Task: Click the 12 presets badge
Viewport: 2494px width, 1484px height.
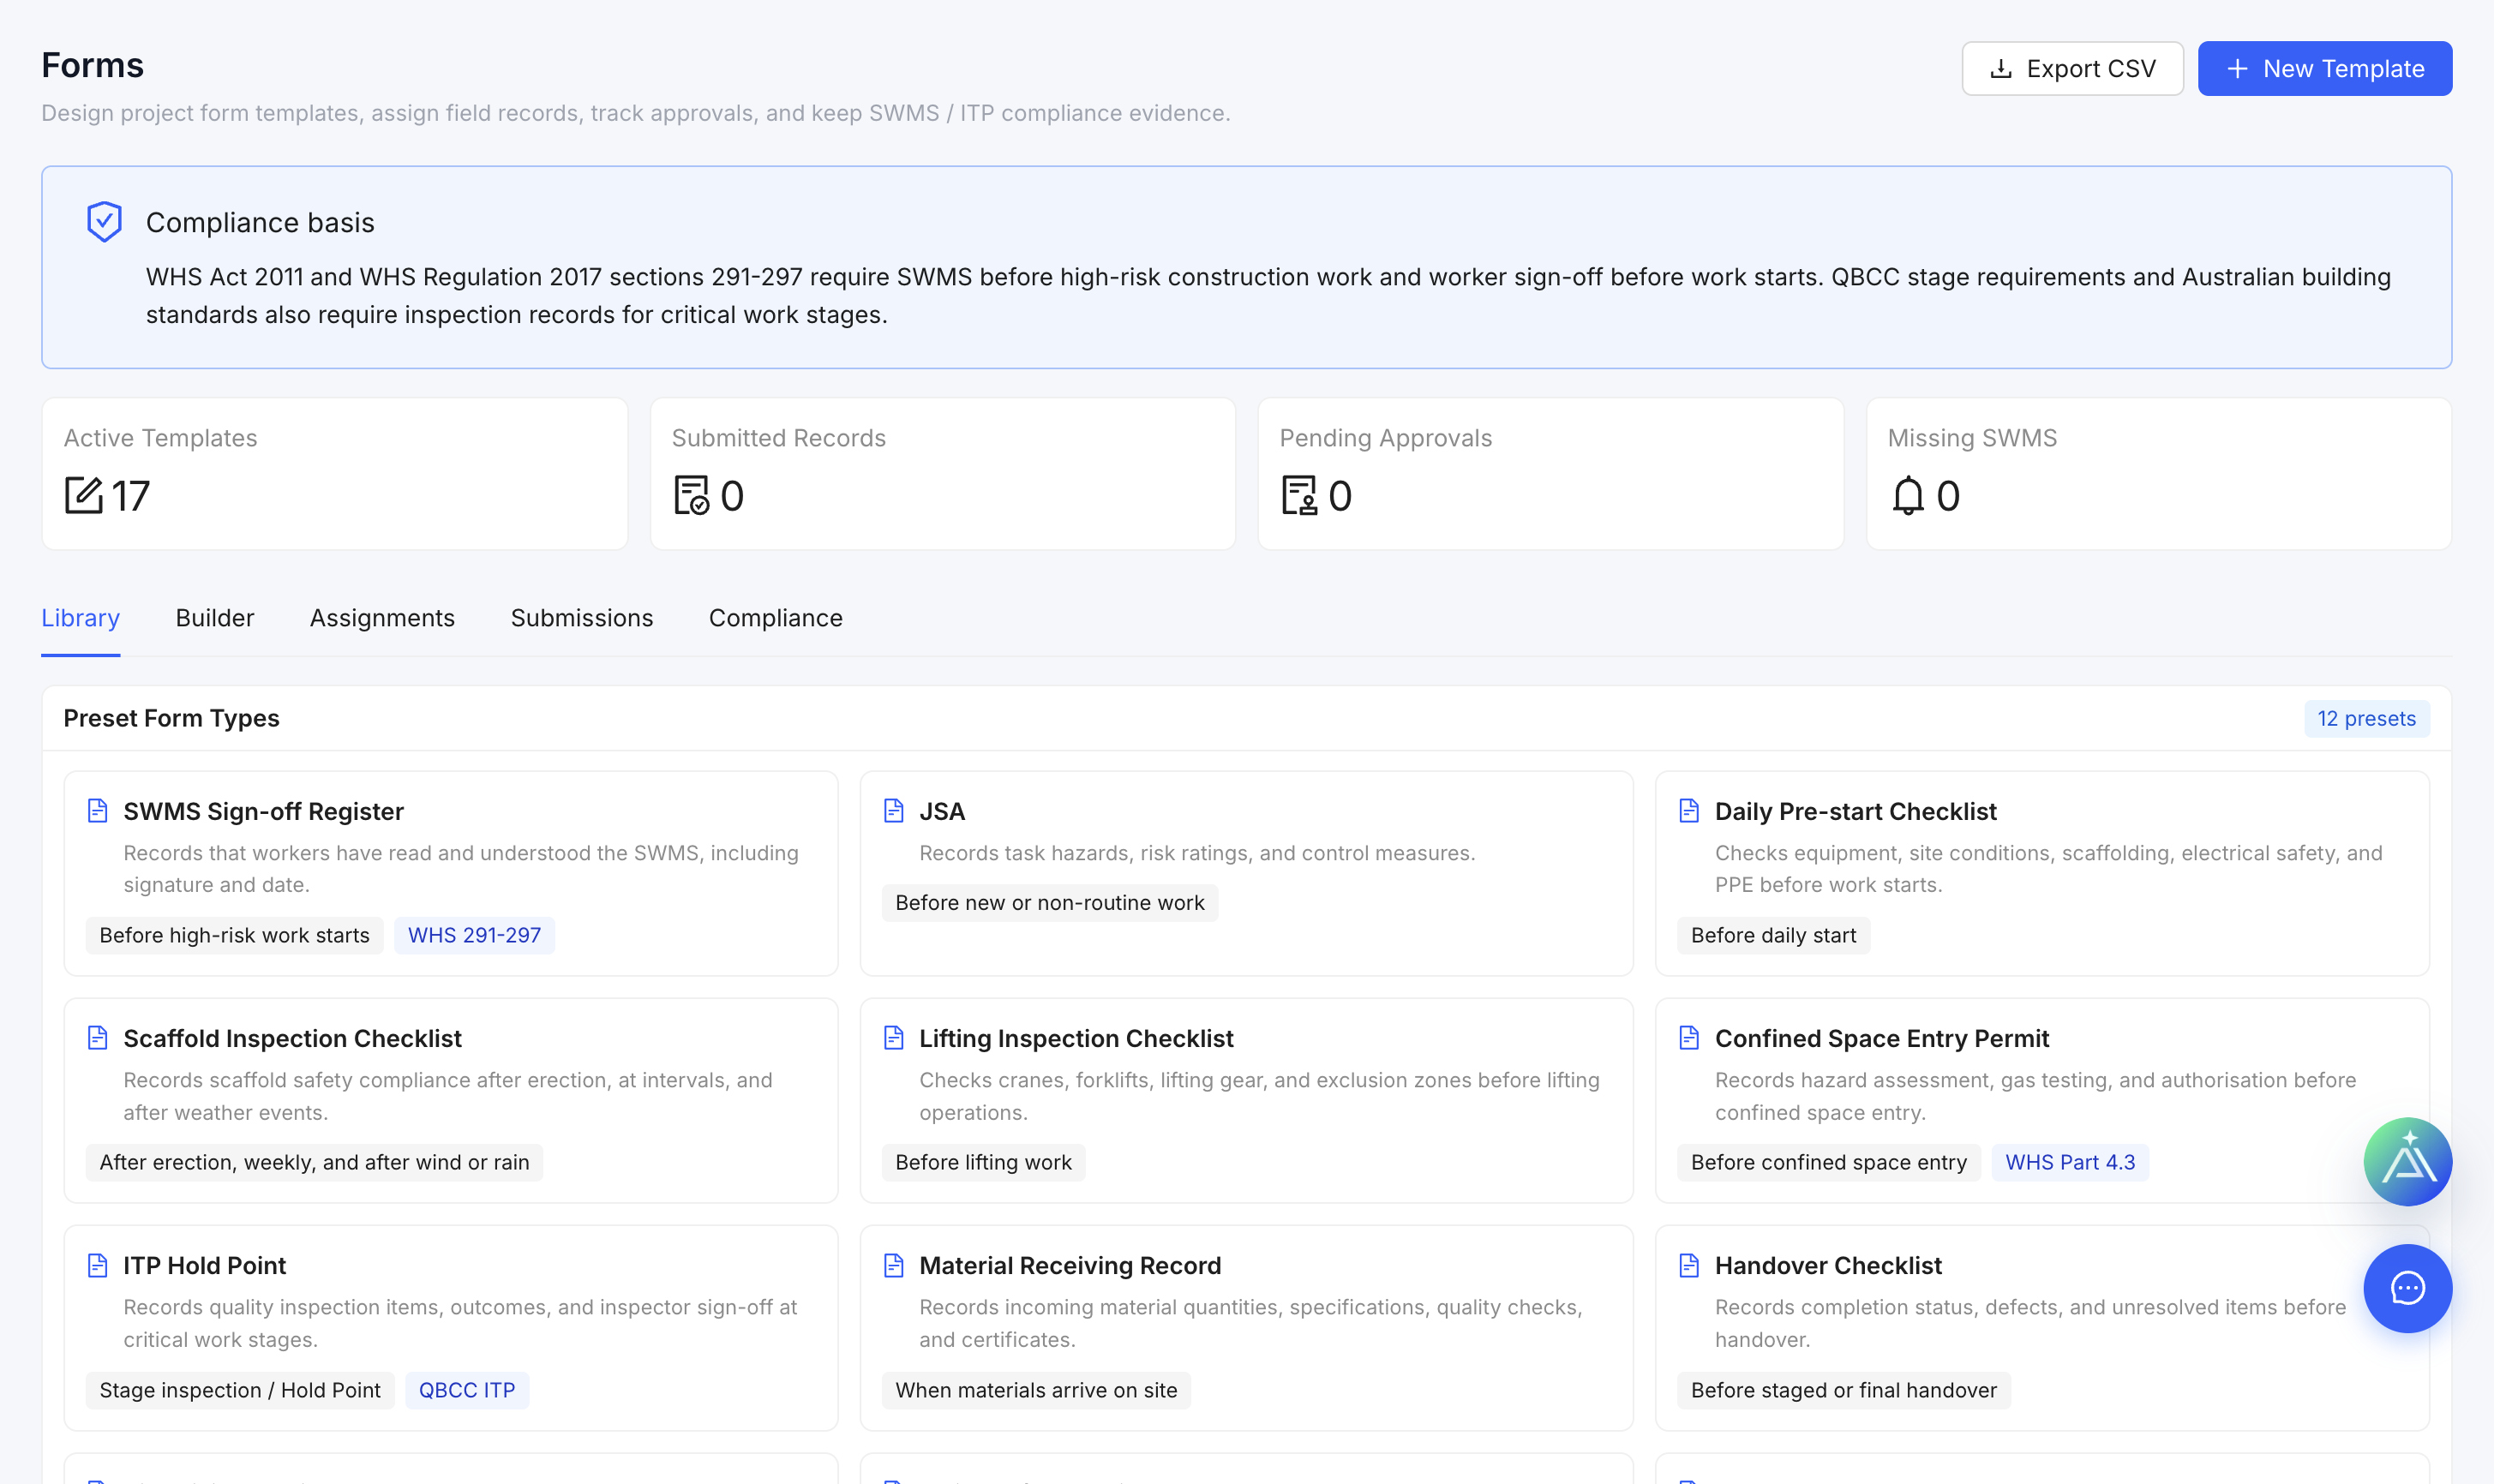Action: 2366,718
